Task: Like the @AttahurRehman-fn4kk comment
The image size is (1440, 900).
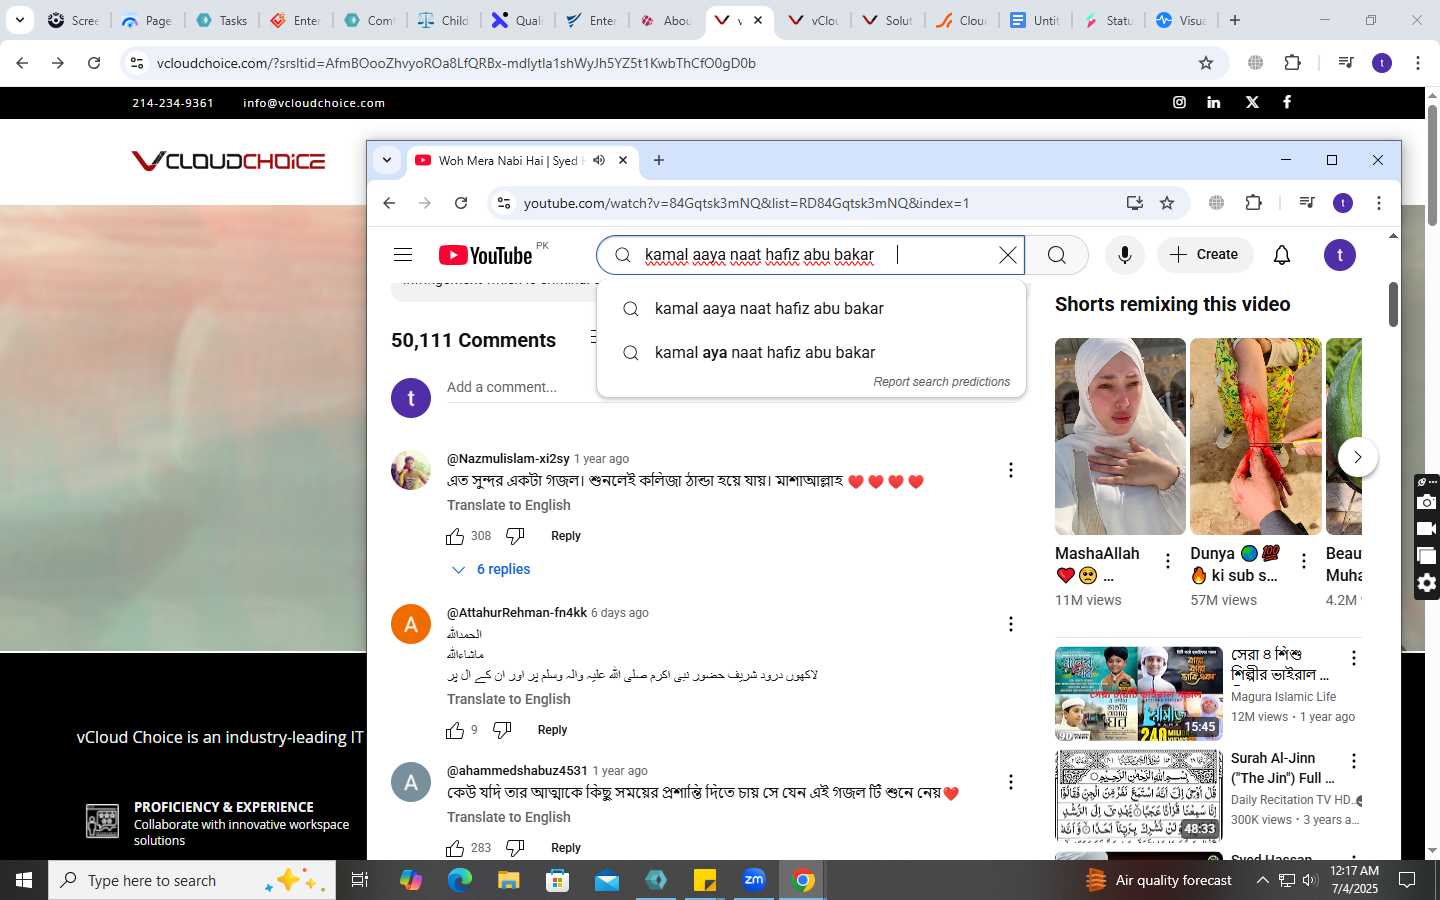Action: coord(455,730)
